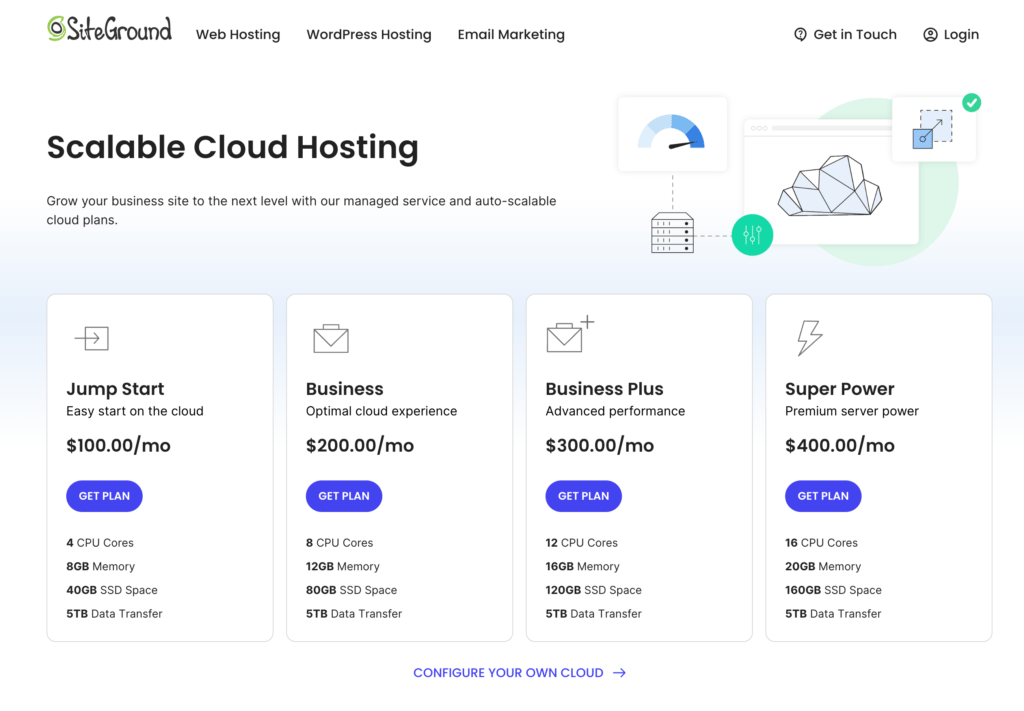Image resolution: width=1024 pixels, height=711 pixels.
Task: Click Get Plan under Super Power
Action: tap(823, 495)
